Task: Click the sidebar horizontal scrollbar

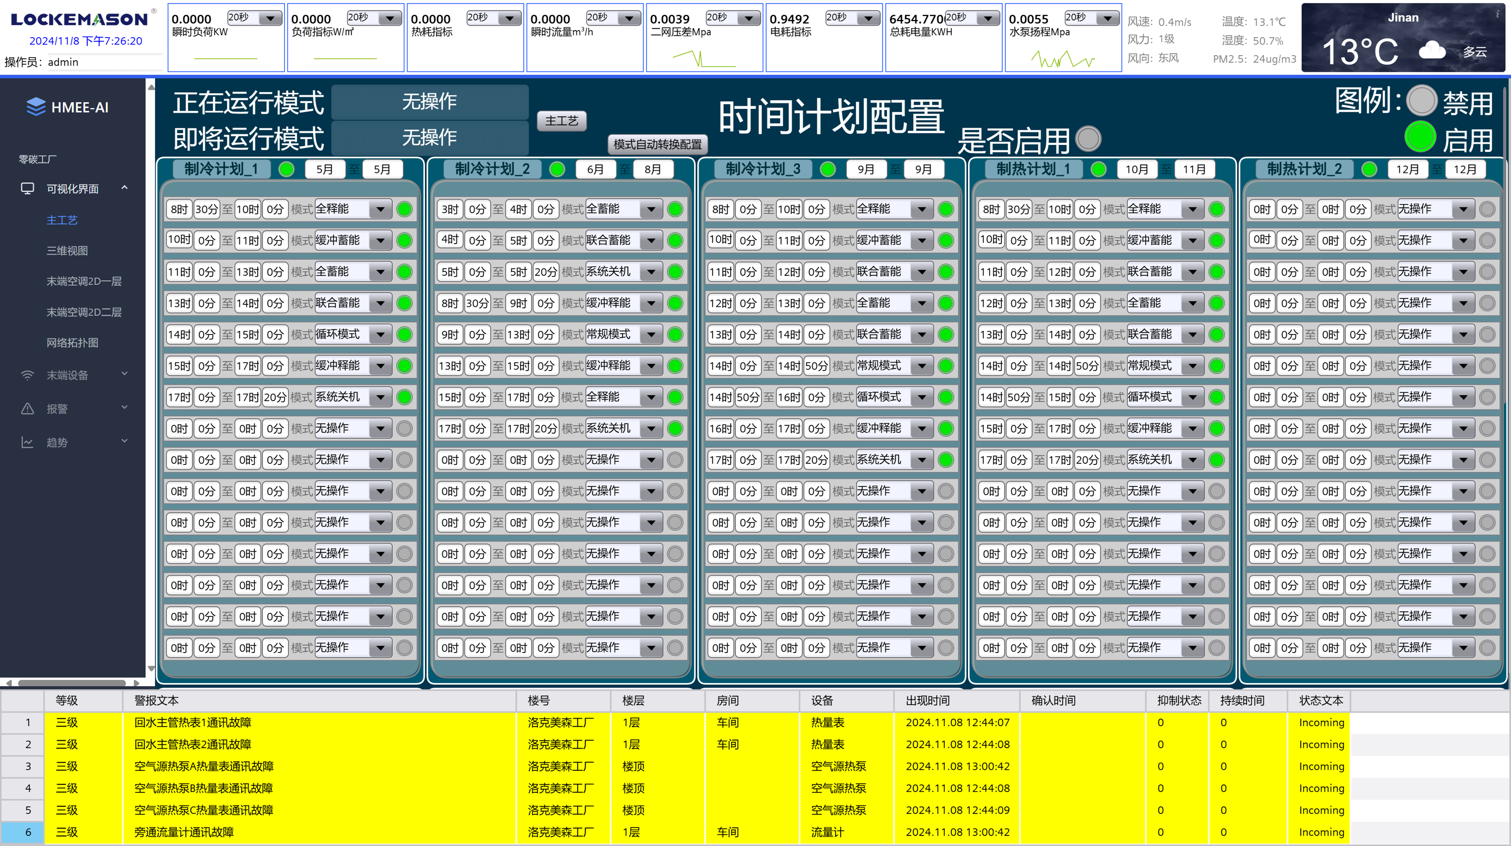Action: pos(71,683)
